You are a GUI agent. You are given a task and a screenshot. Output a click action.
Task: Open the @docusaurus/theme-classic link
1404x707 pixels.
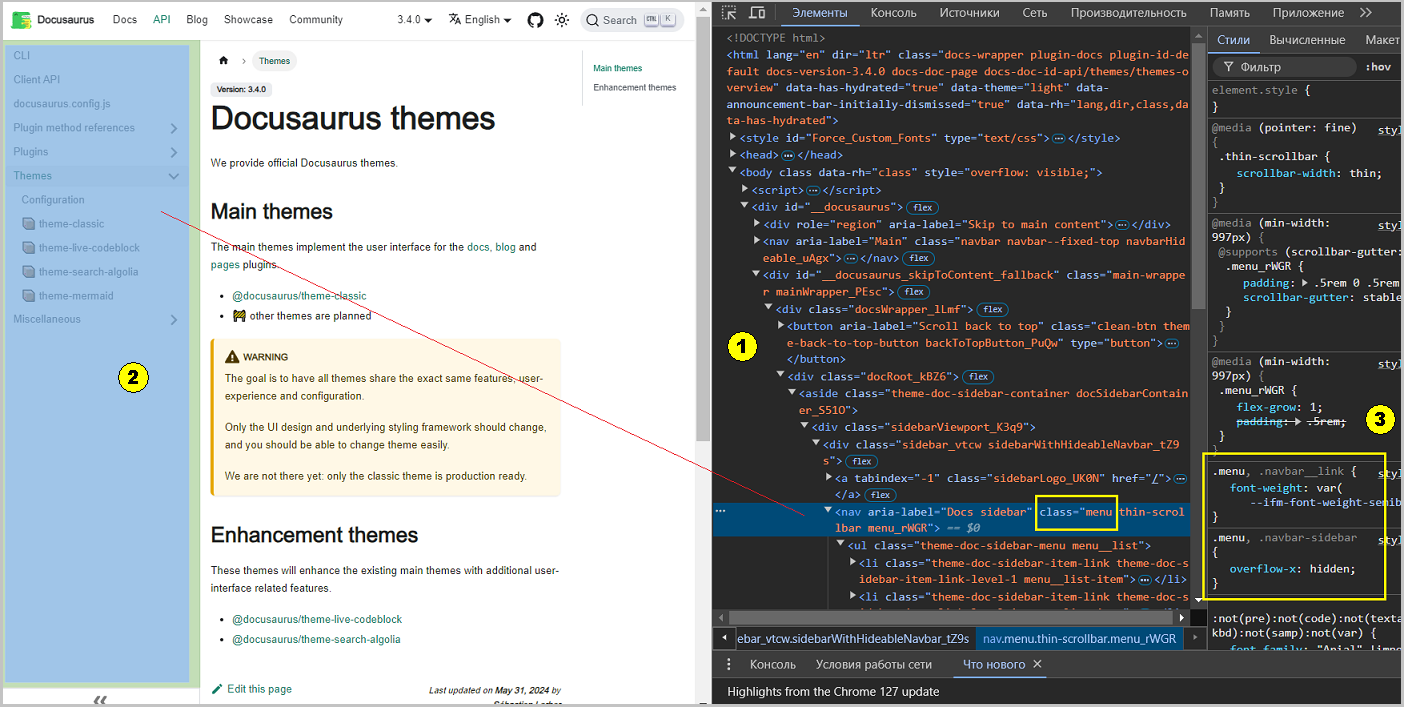[299, 296]
